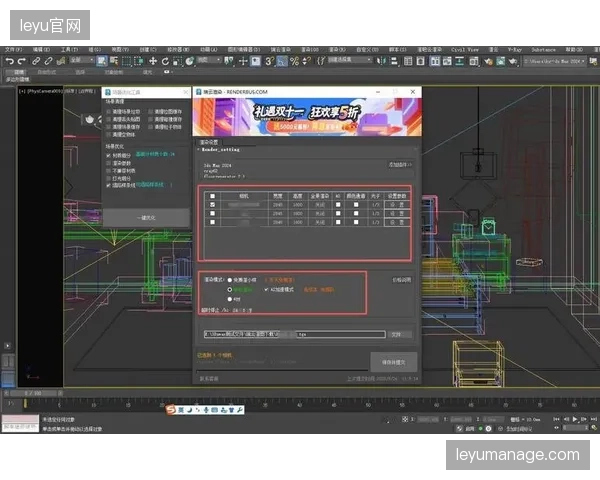Image resolution: width=600 pixels, height=480 pixels.
Task: Select the first free render mode radio button
Action: 230,280
